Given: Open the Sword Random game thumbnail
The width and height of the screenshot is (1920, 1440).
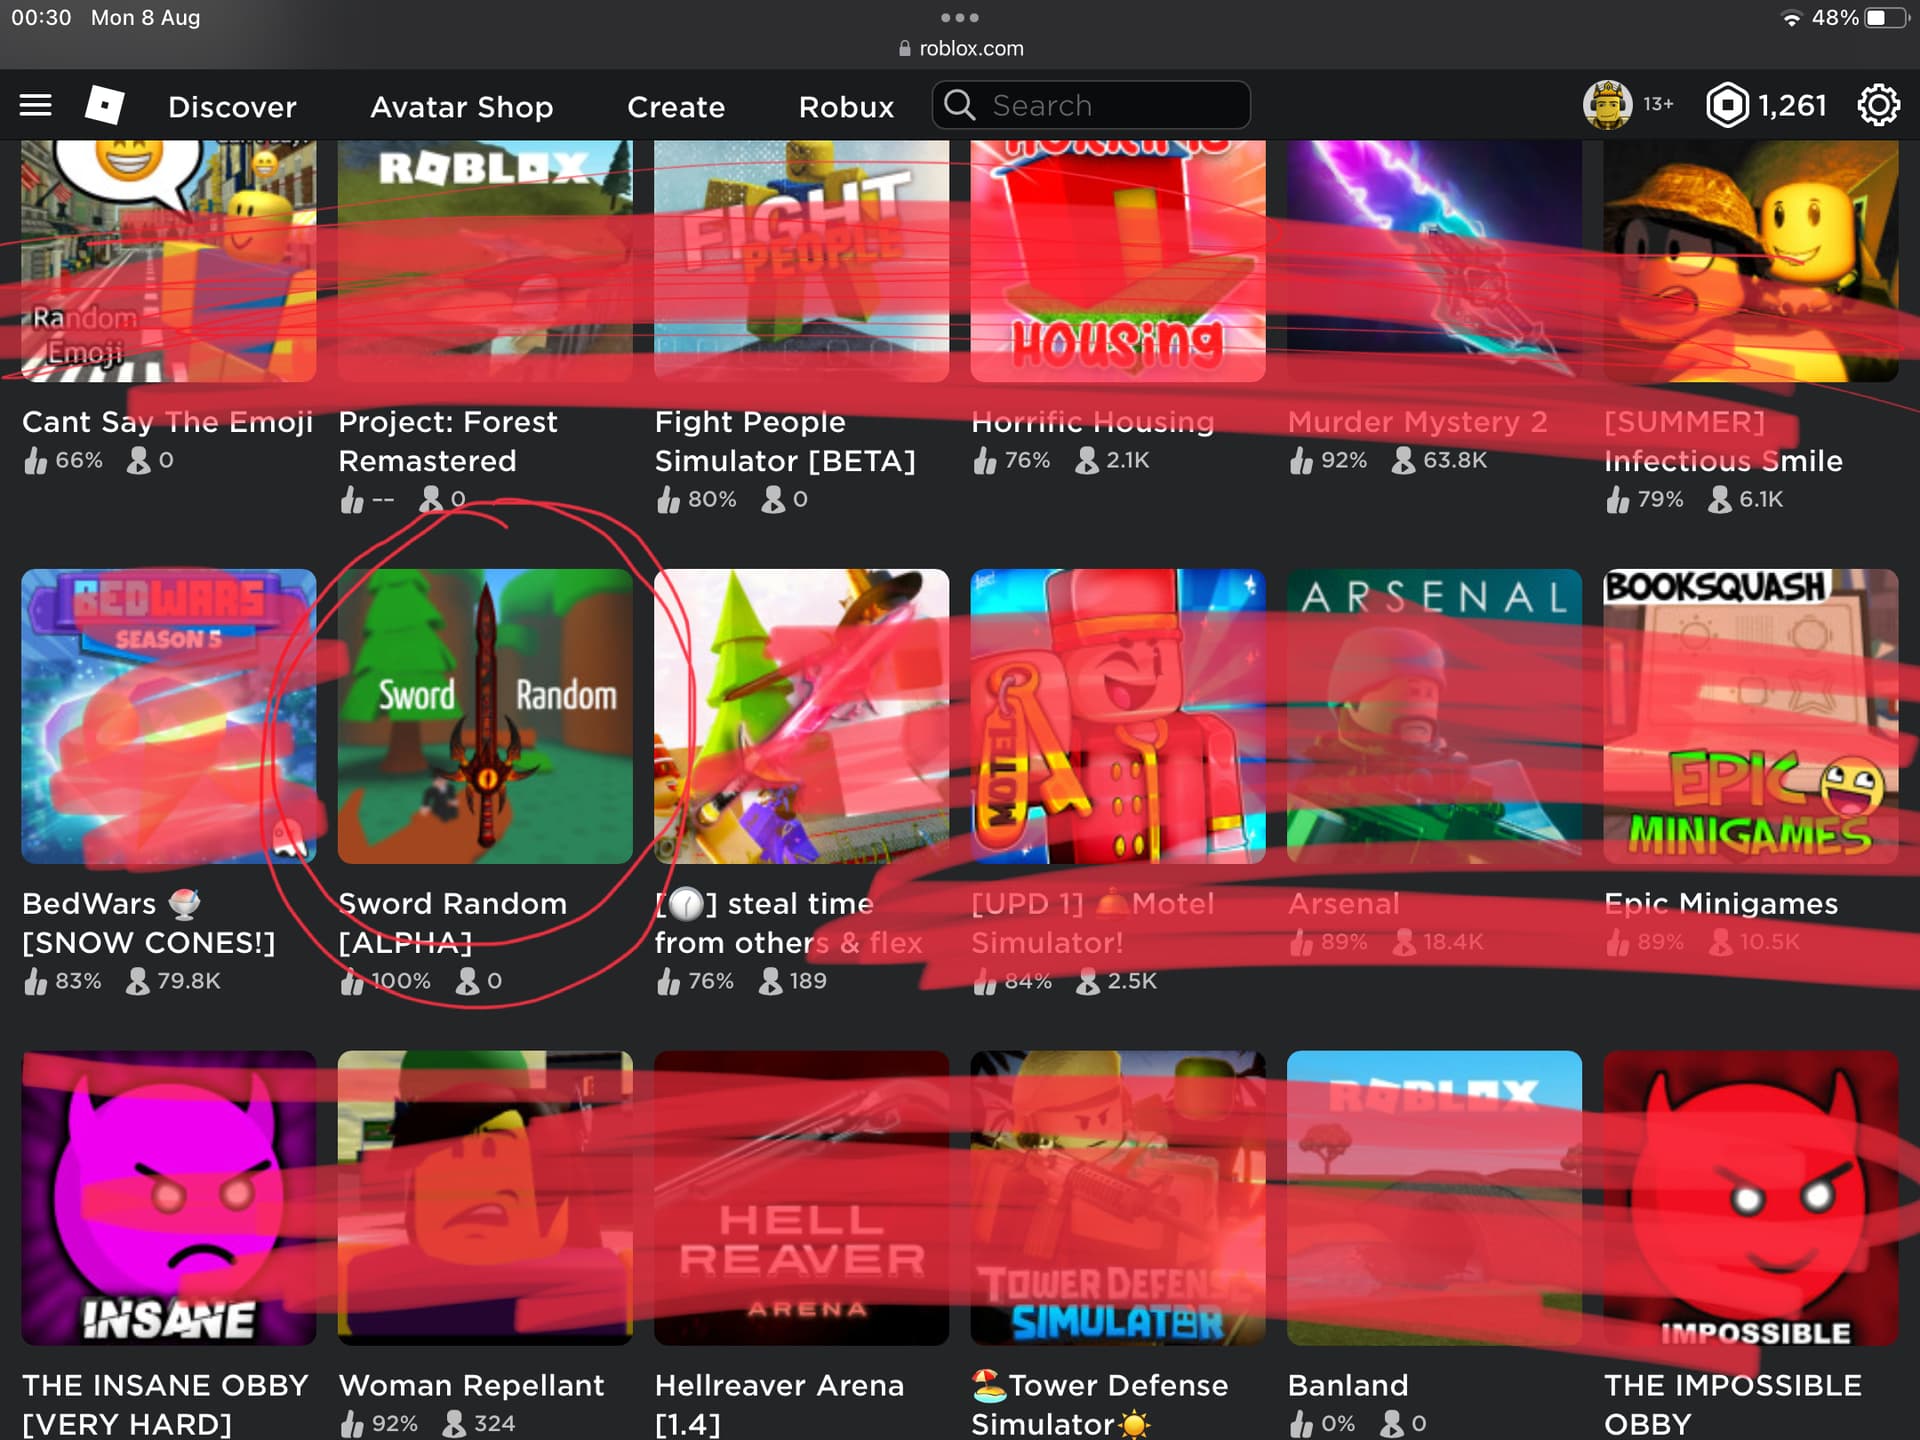Looking at the screenshot, I should tap(485, 716).
